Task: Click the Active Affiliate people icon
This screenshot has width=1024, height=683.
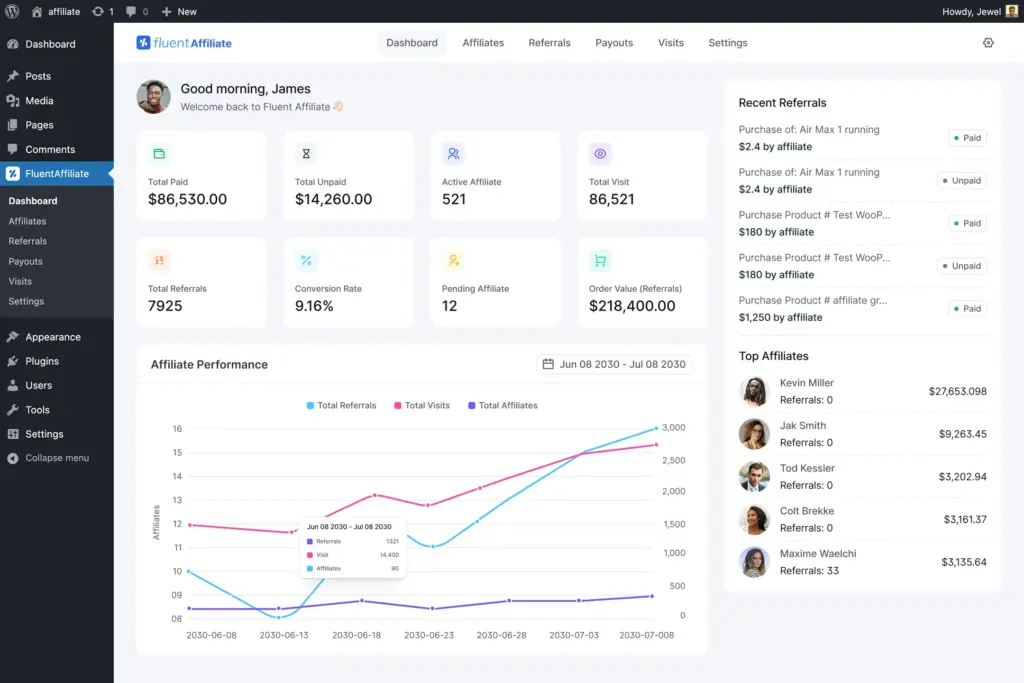Action: tap(453, 153)
